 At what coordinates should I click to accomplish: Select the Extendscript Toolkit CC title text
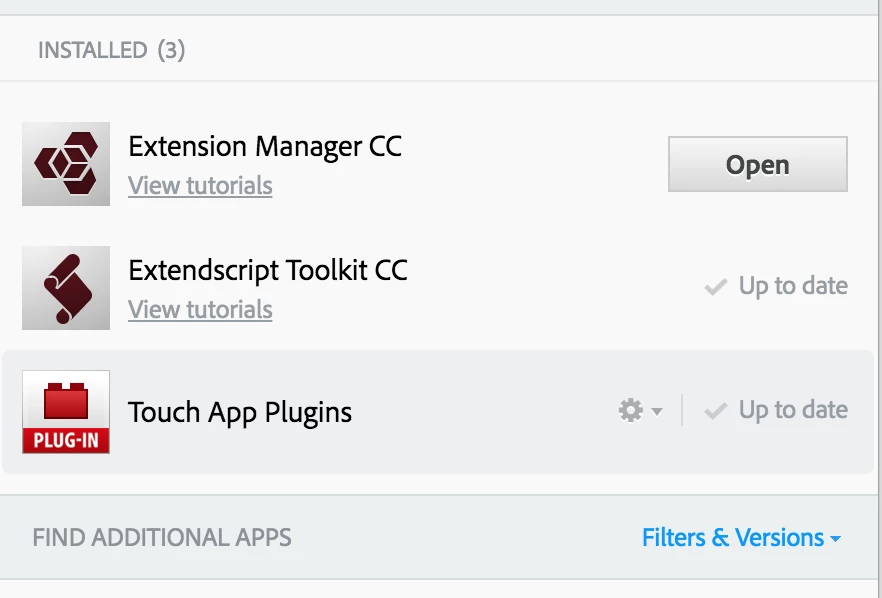(x=268, y=271)
